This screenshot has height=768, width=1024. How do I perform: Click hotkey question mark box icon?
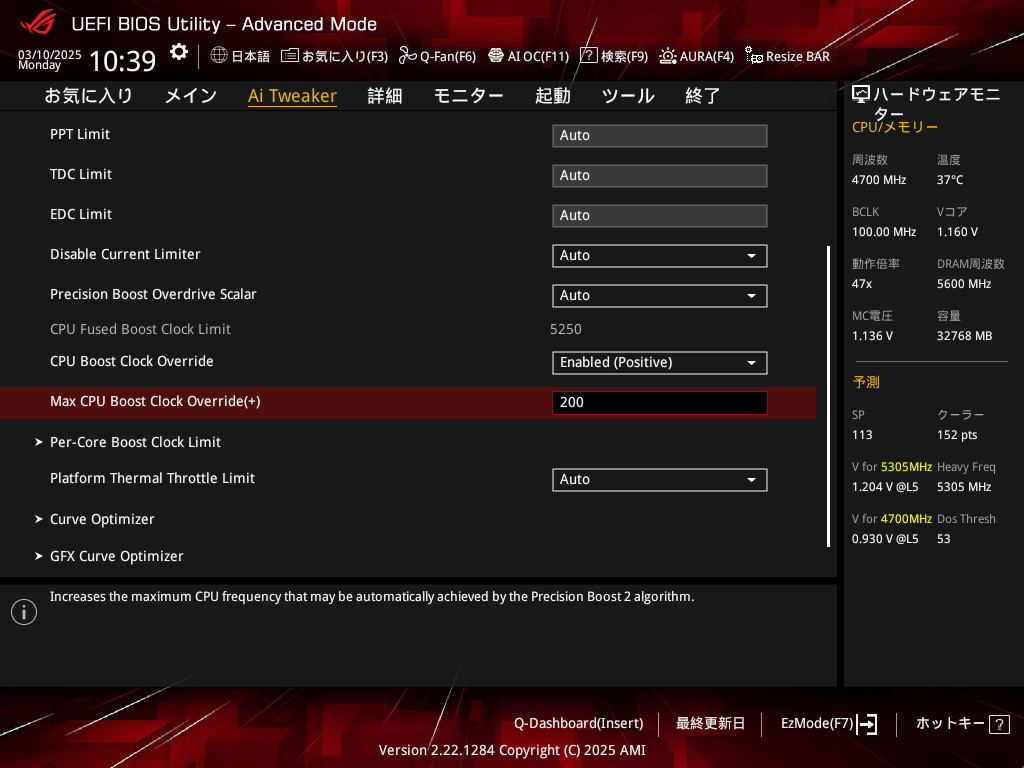(999, 724)
